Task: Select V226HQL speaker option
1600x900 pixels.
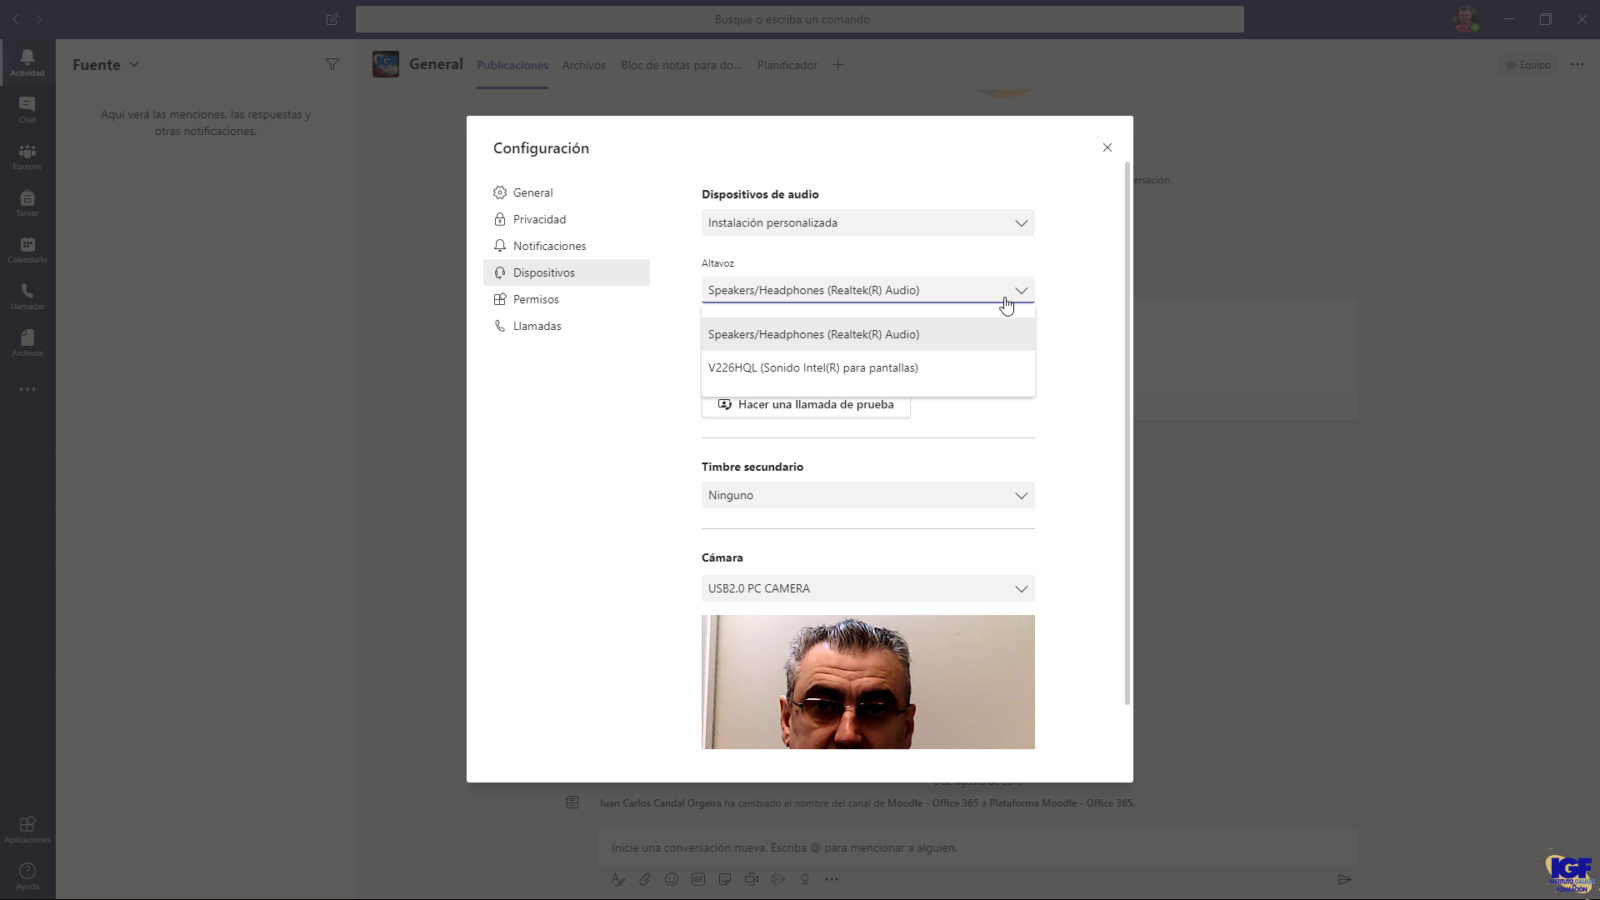Action: pos(813,368)
